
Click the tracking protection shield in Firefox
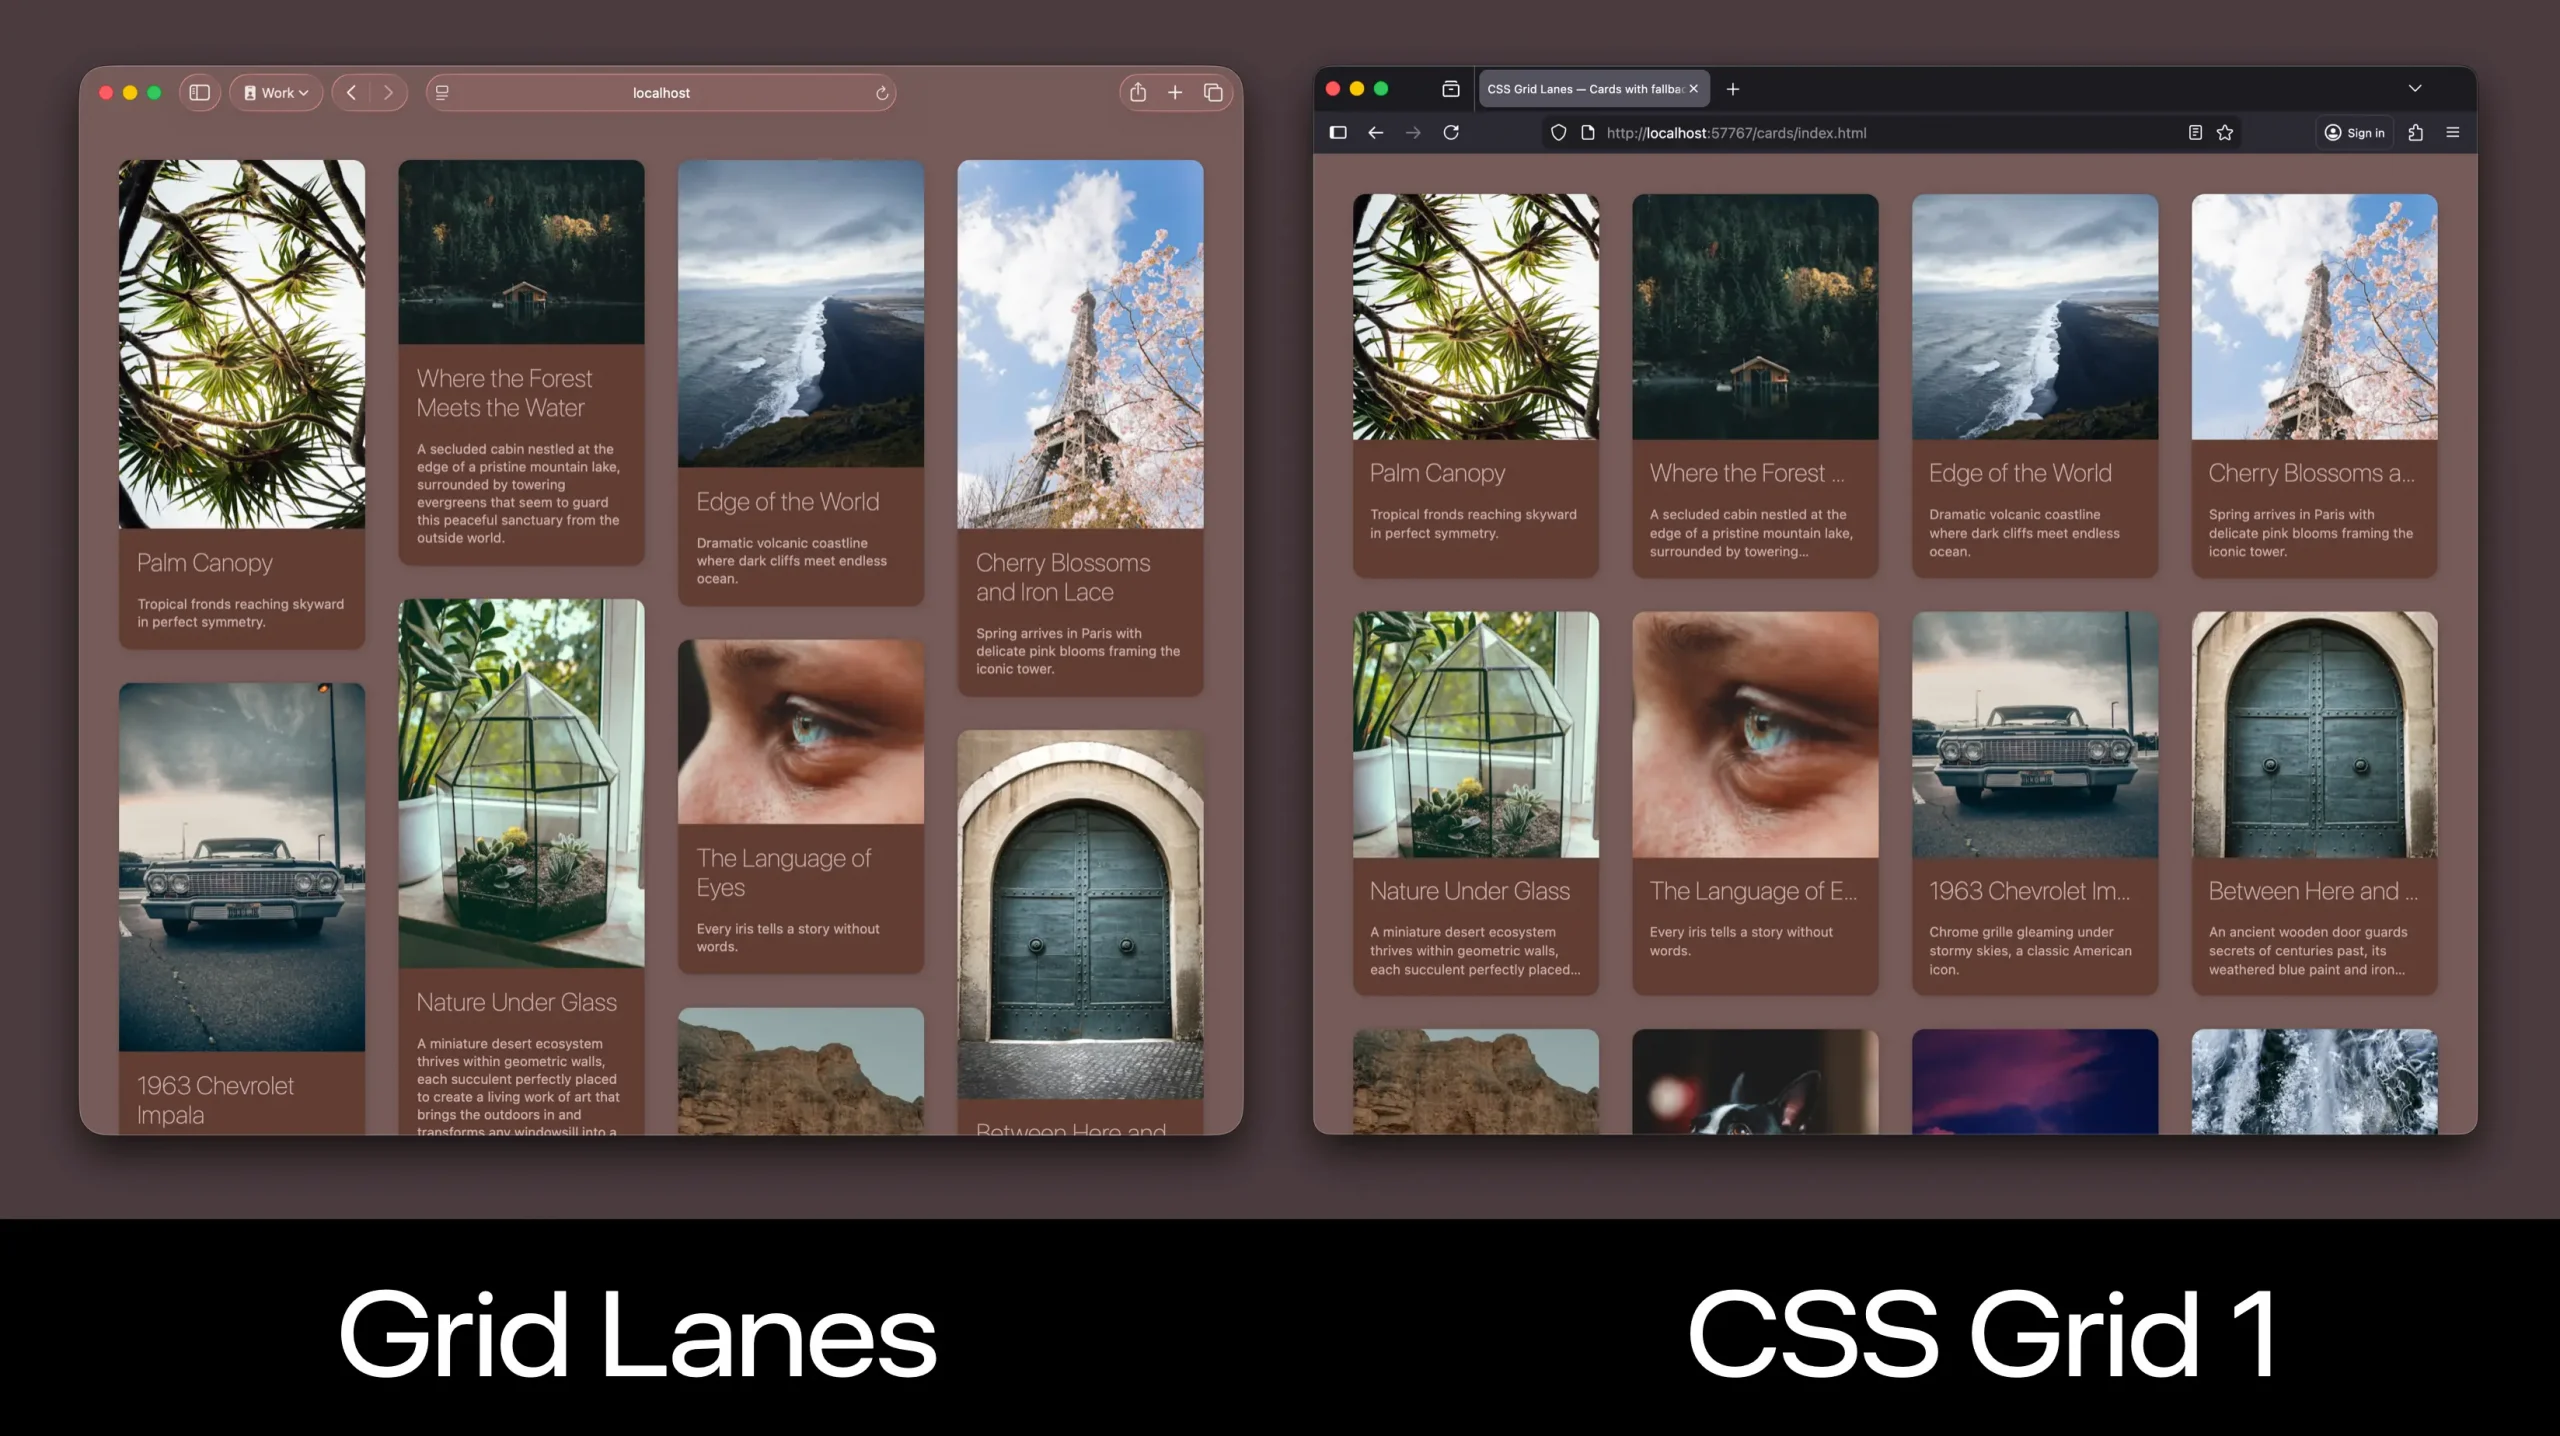pyautogui.click(x=1558, y=132)
